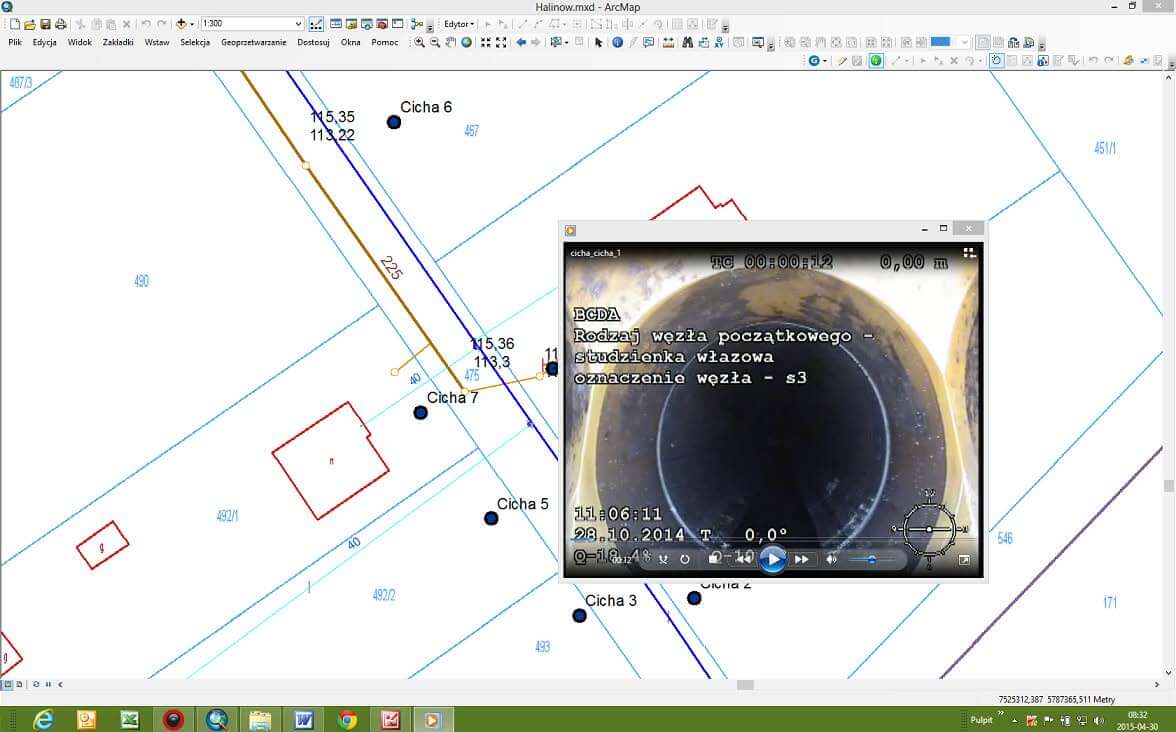Open the ArcToolbox window
The width and height of the screenshot is (1176, 732).
382,24
